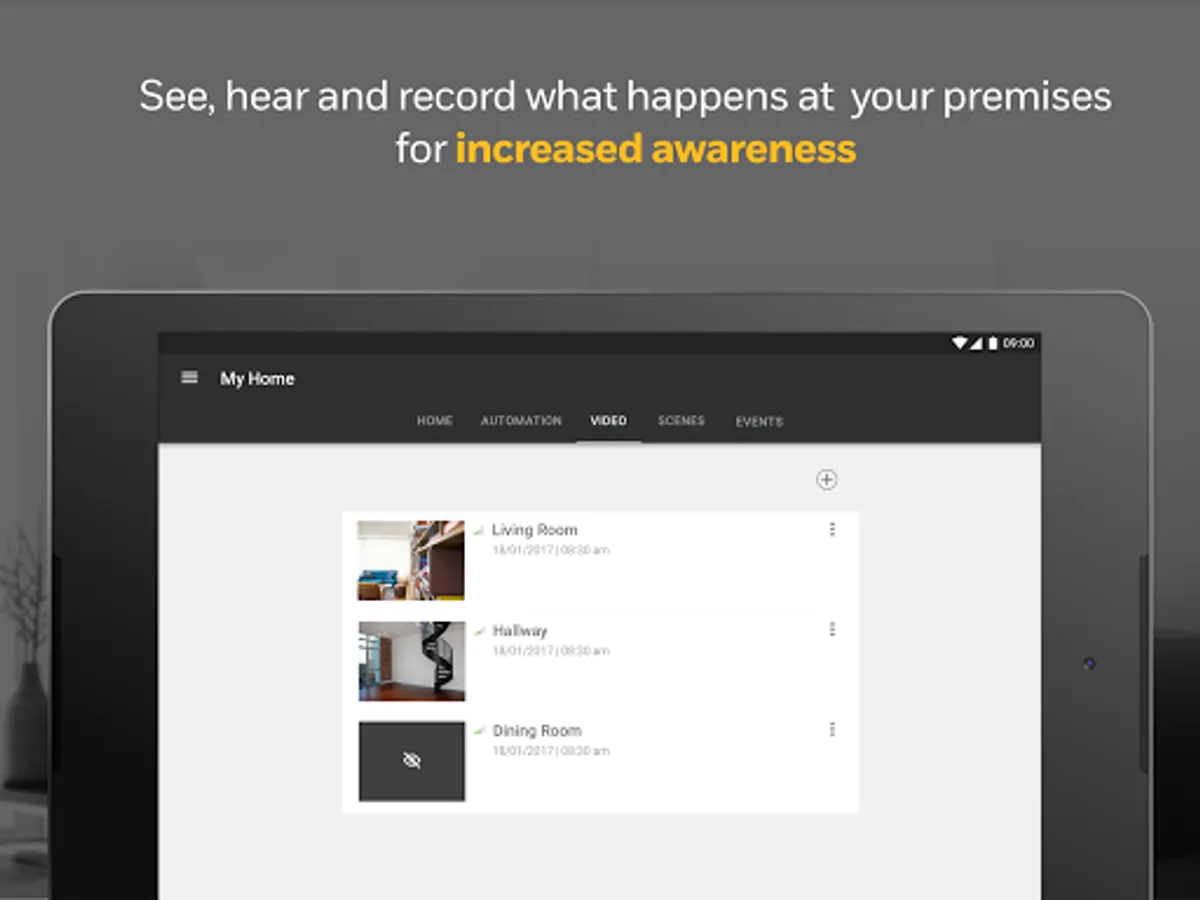Open the hamburger navigation menu
Image resolution: width=1200 pixels, height=900 pixels.
coord(189,378)
